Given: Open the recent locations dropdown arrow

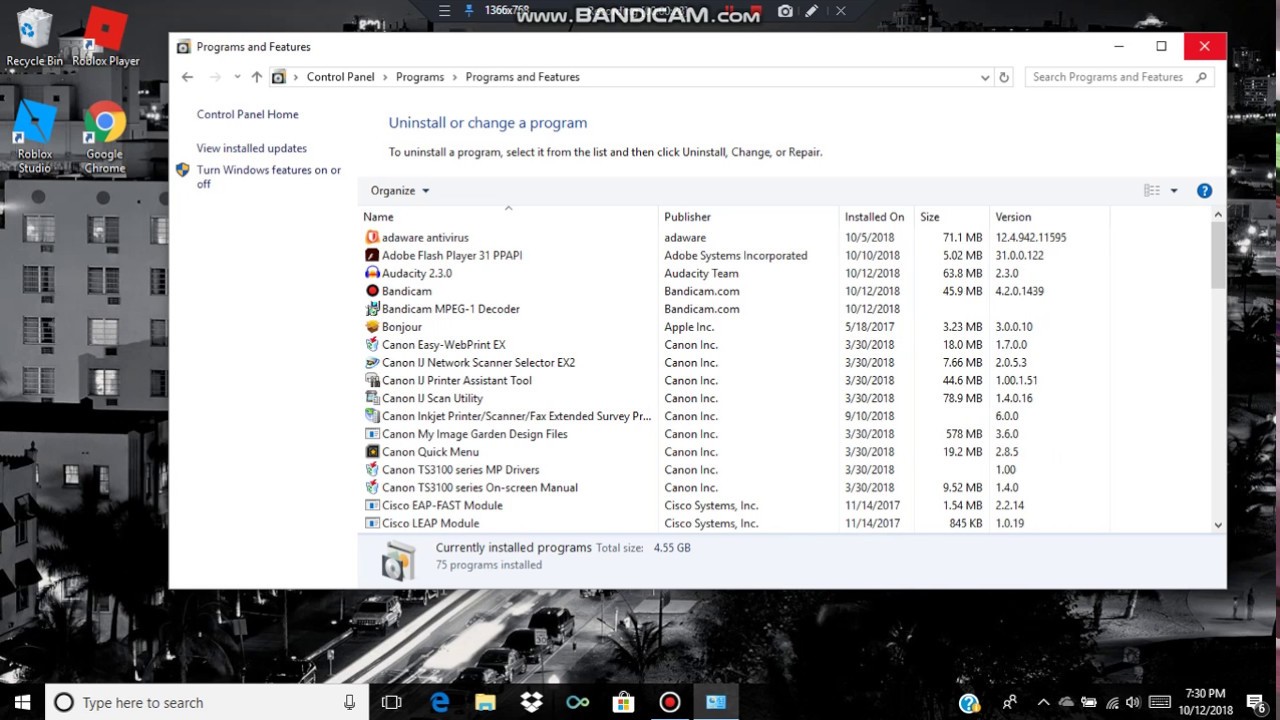Looking at the screenshot, I should coord(237,77).
